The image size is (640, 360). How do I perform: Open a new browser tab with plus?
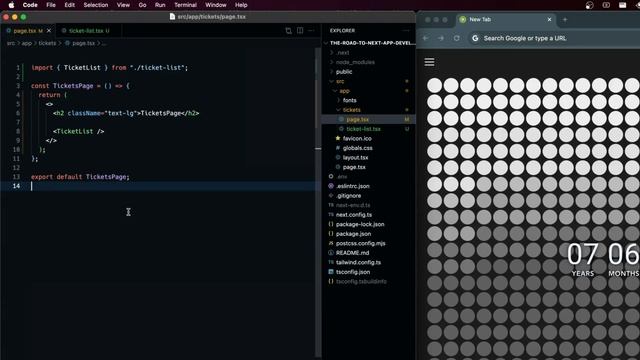(x=565, y=19)
